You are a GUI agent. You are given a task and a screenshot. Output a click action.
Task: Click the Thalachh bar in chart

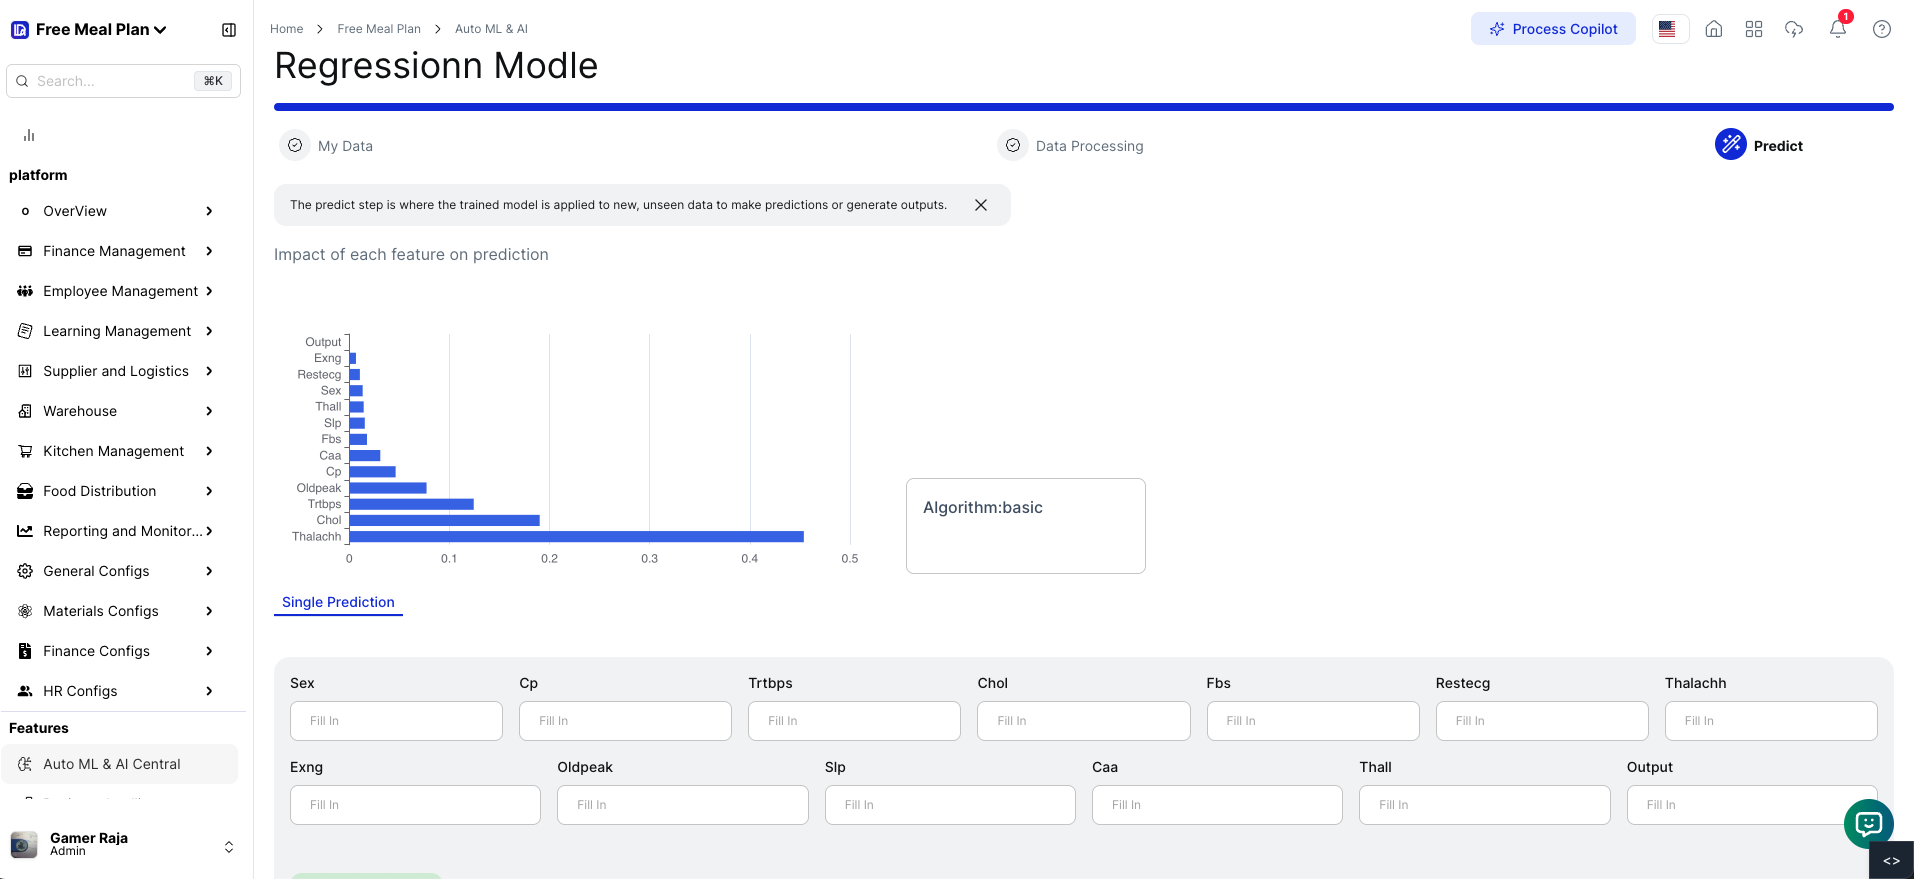pyautogui.click(x=575, y=537)
